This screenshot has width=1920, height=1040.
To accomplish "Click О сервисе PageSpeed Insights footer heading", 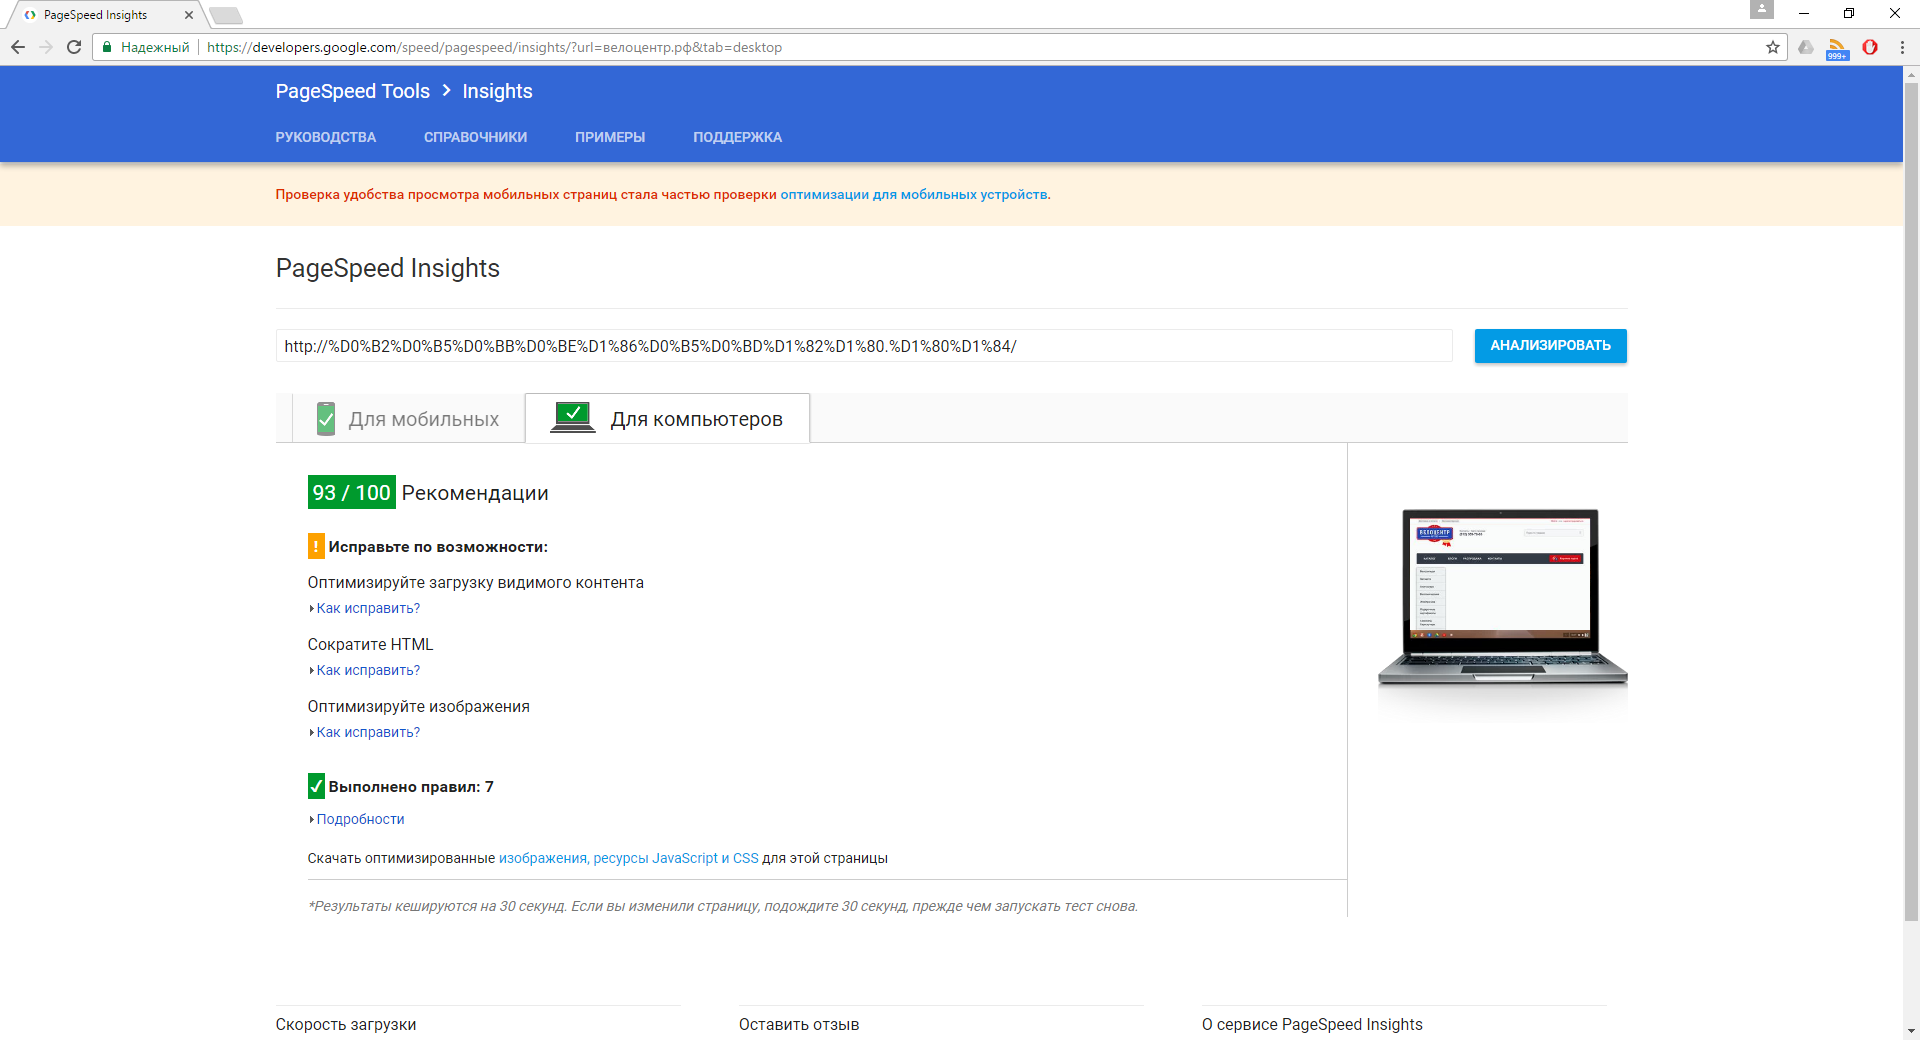I will coord(1312,1024).
